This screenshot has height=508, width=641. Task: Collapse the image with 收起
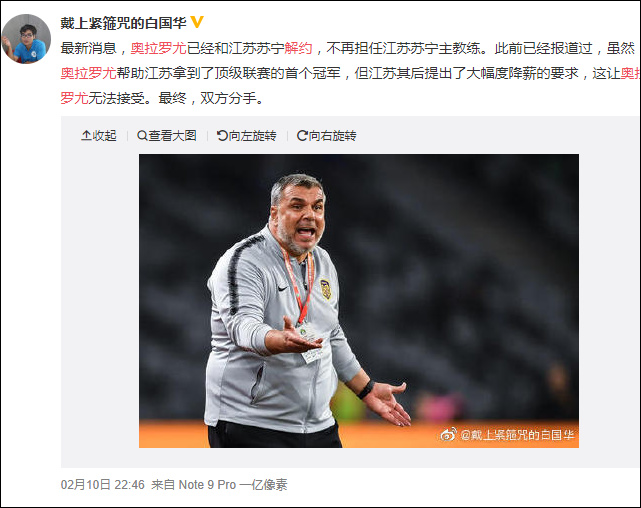(x=99, y=135)
